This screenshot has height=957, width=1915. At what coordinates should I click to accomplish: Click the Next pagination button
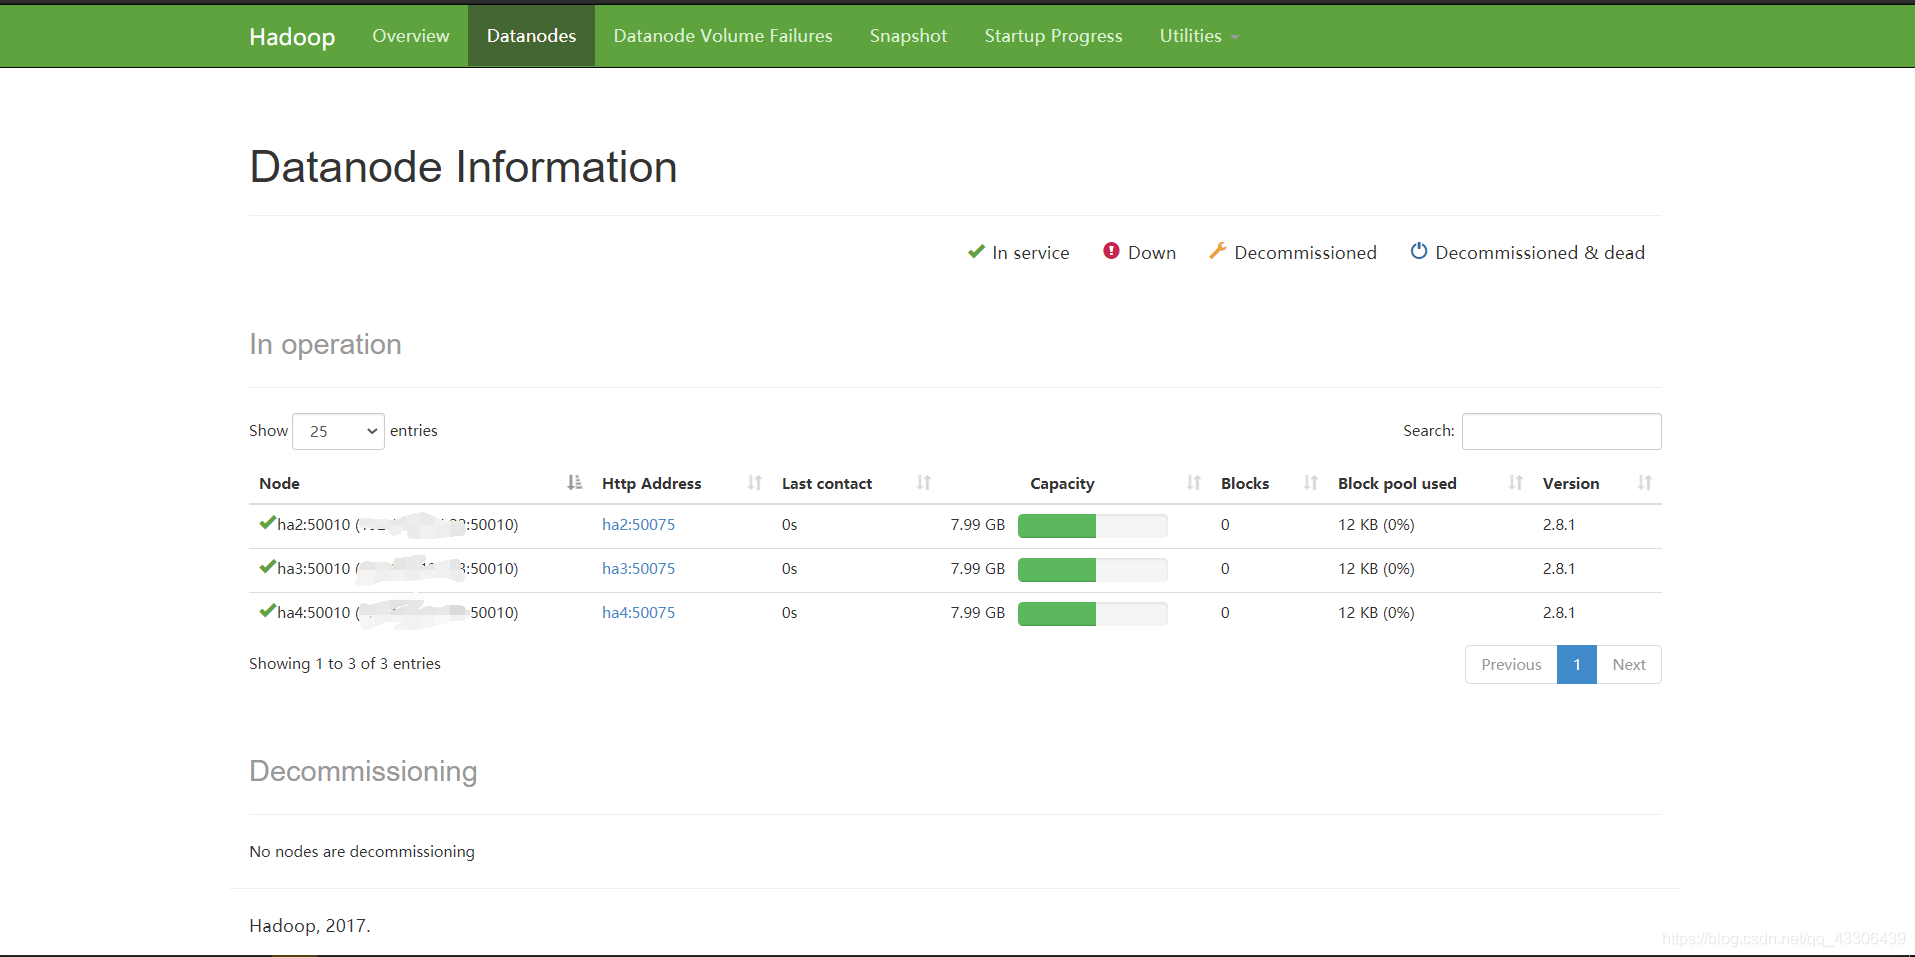coord(1629,665)
